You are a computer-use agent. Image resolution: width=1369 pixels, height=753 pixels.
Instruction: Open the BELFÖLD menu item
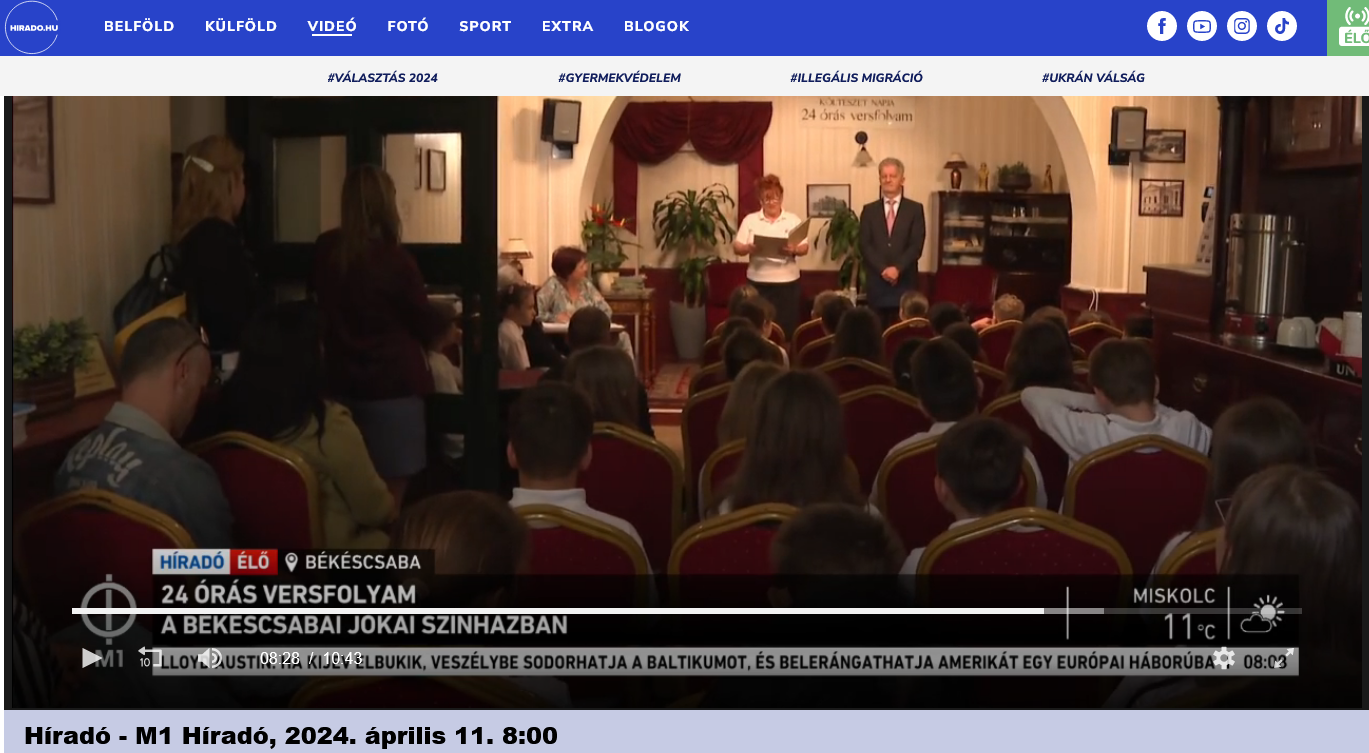[139, 27]
